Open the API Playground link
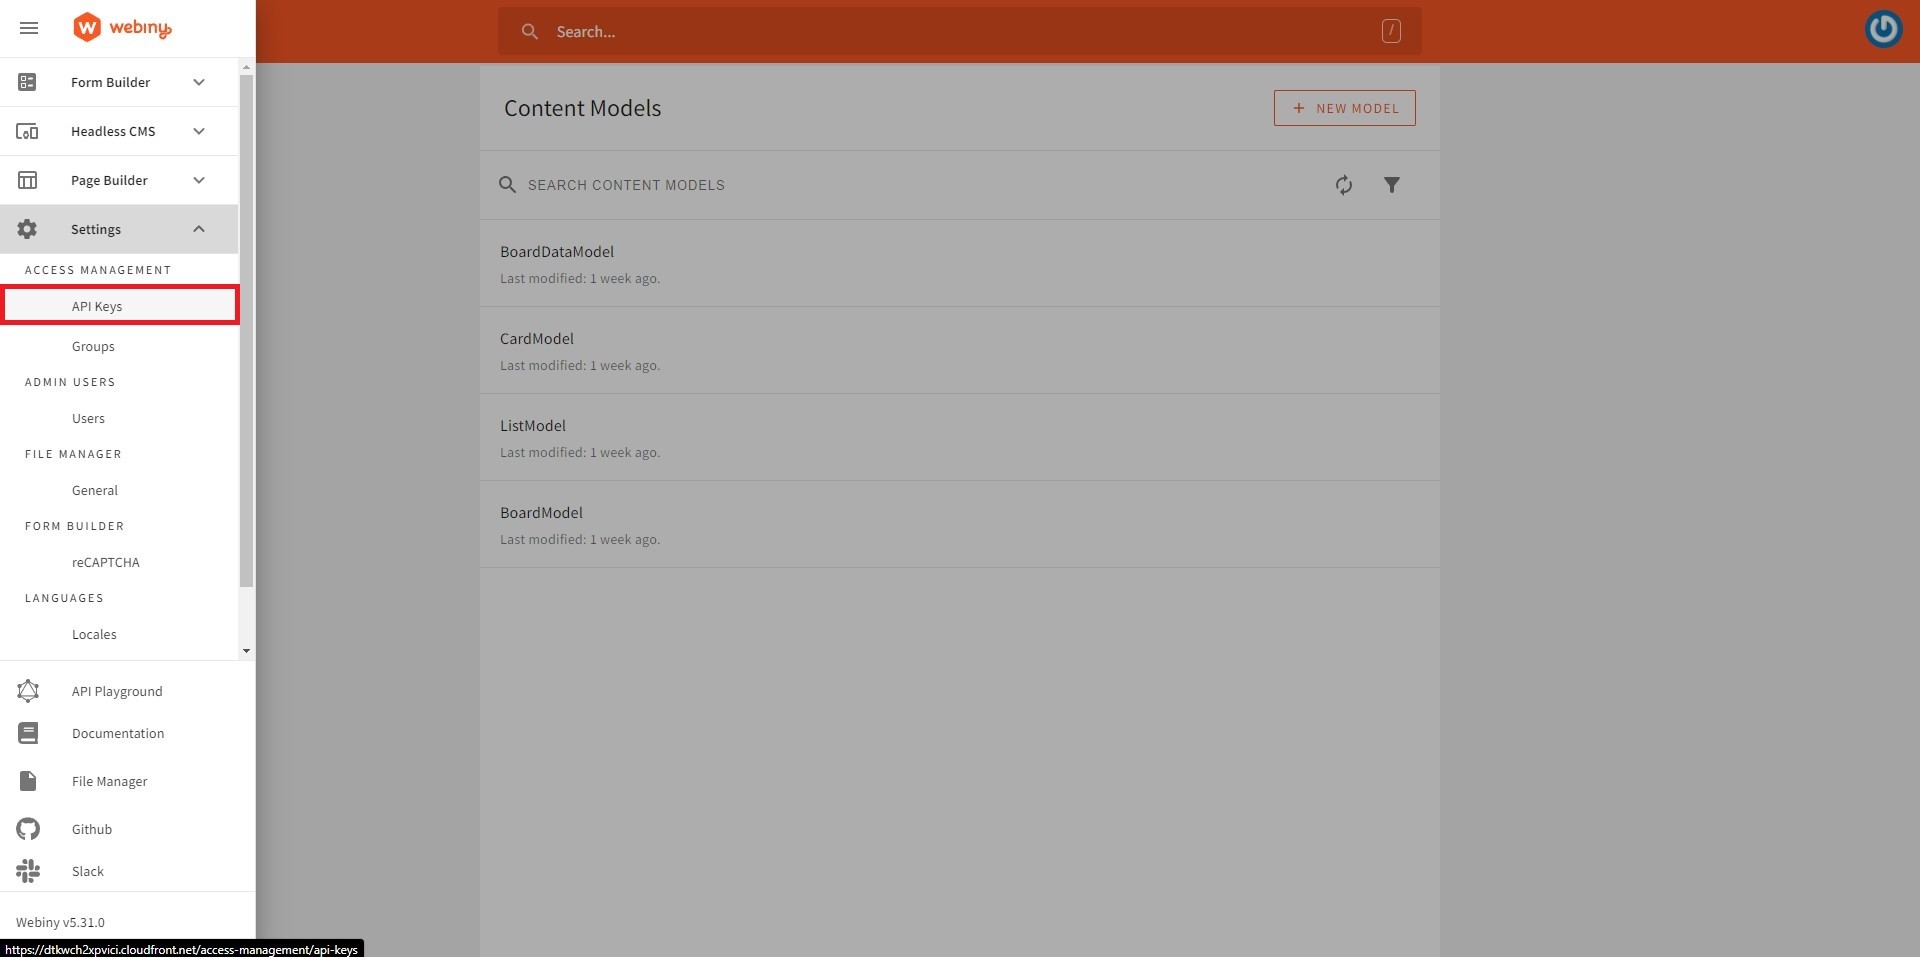This screenshot has width=1920, height=957. coord(117,691)
